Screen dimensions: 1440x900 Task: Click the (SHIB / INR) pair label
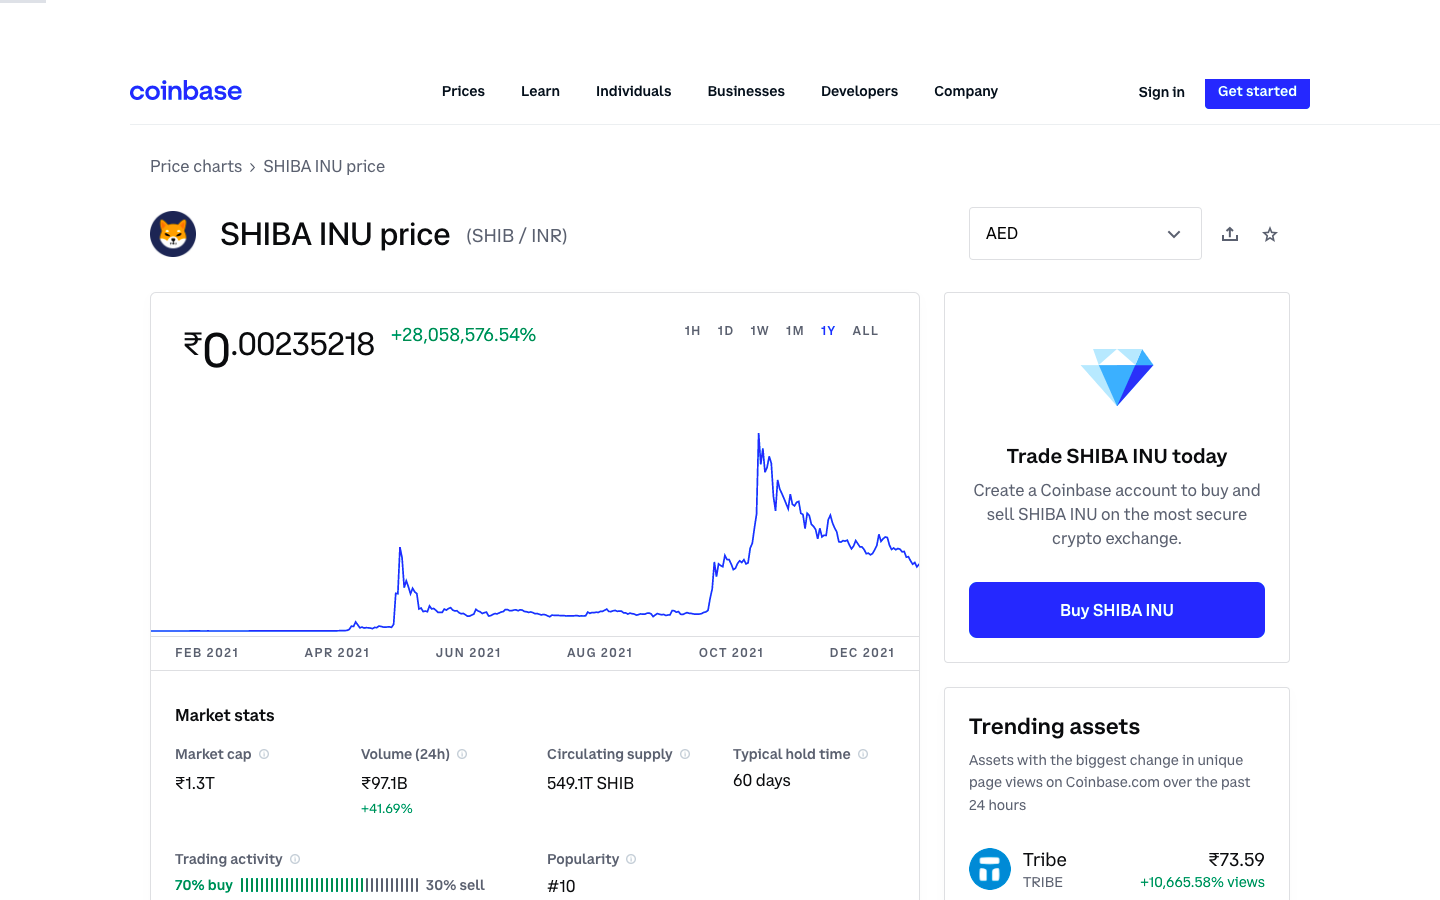tap(517, 236)
